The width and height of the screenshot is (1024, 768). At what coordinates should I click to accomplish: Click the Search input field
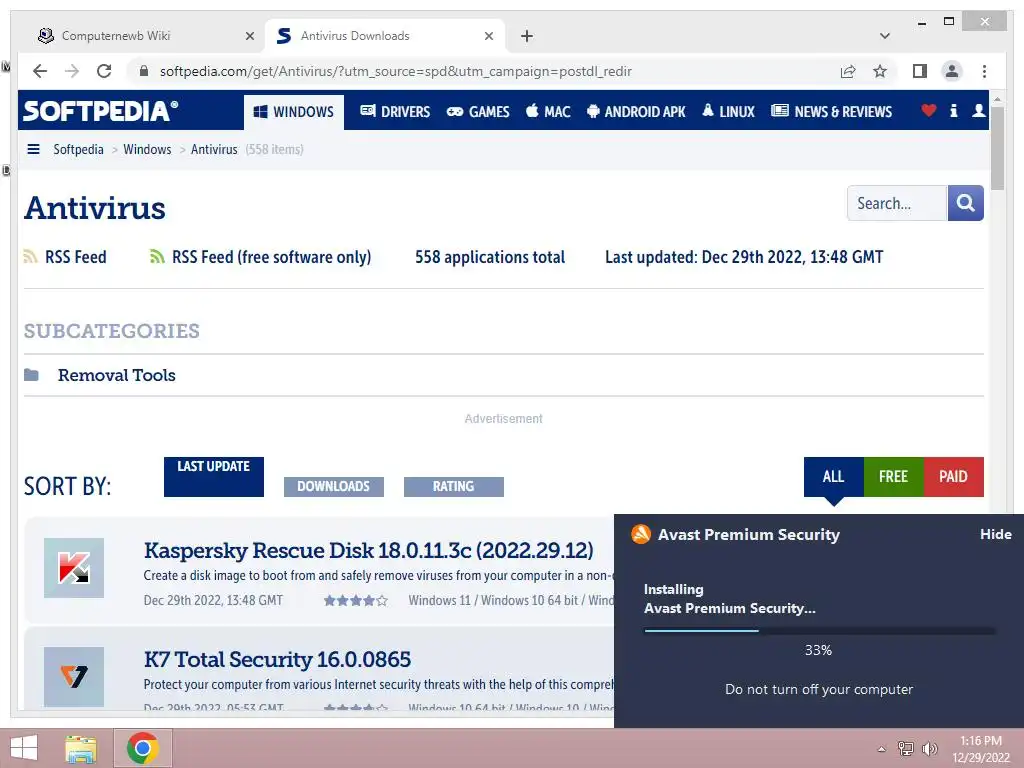click(x=897, y=203)
